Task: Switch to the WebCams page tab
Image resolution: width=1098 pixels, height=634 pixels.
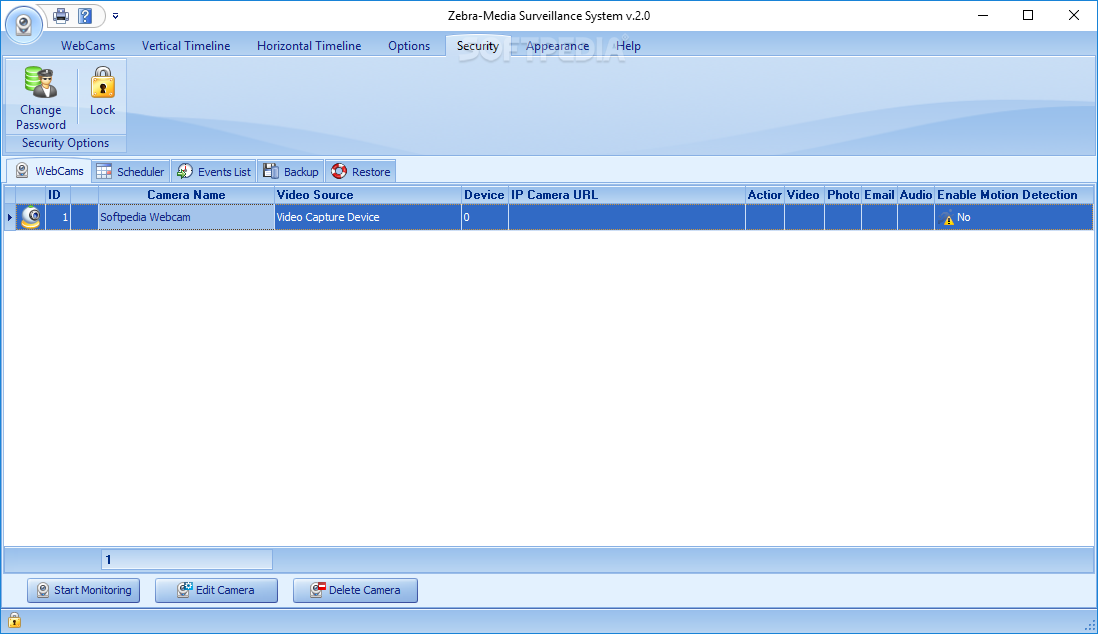Action: pos(49,171)
